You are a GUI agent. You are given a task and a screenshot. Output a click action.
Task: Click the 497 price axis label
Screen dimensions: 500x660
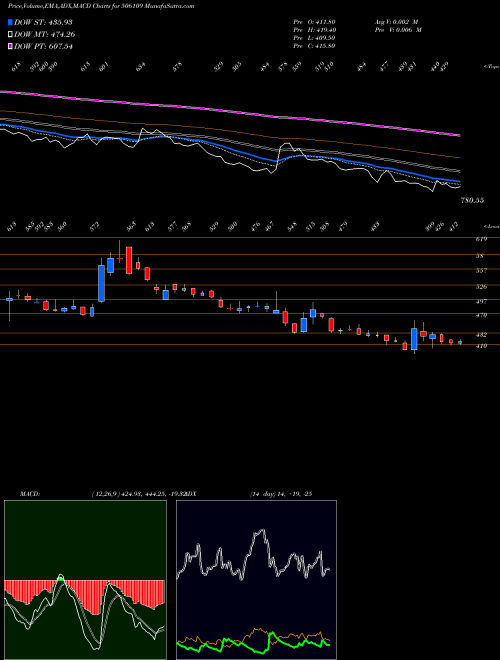[x=482, y=301]
